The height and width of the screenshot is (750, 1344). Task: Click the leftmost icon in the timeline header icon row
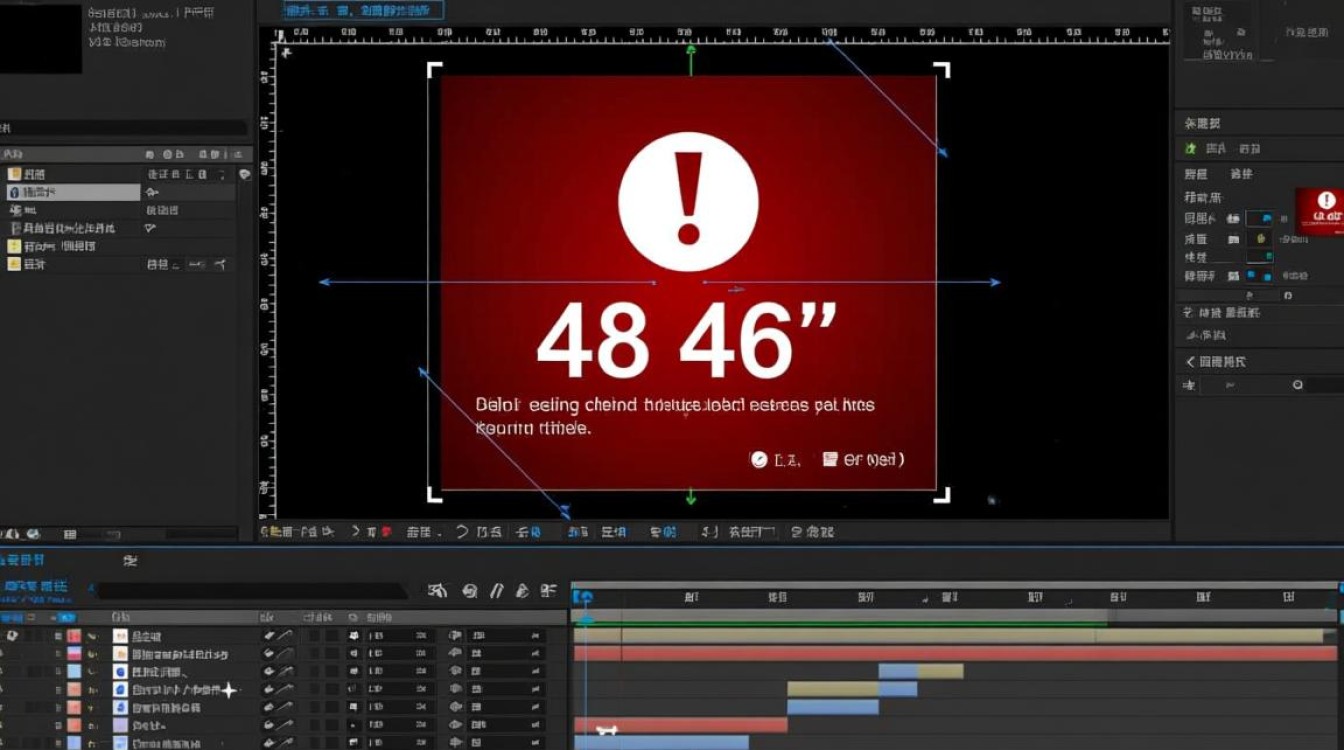pyautogui.click(x=437, y=591)
